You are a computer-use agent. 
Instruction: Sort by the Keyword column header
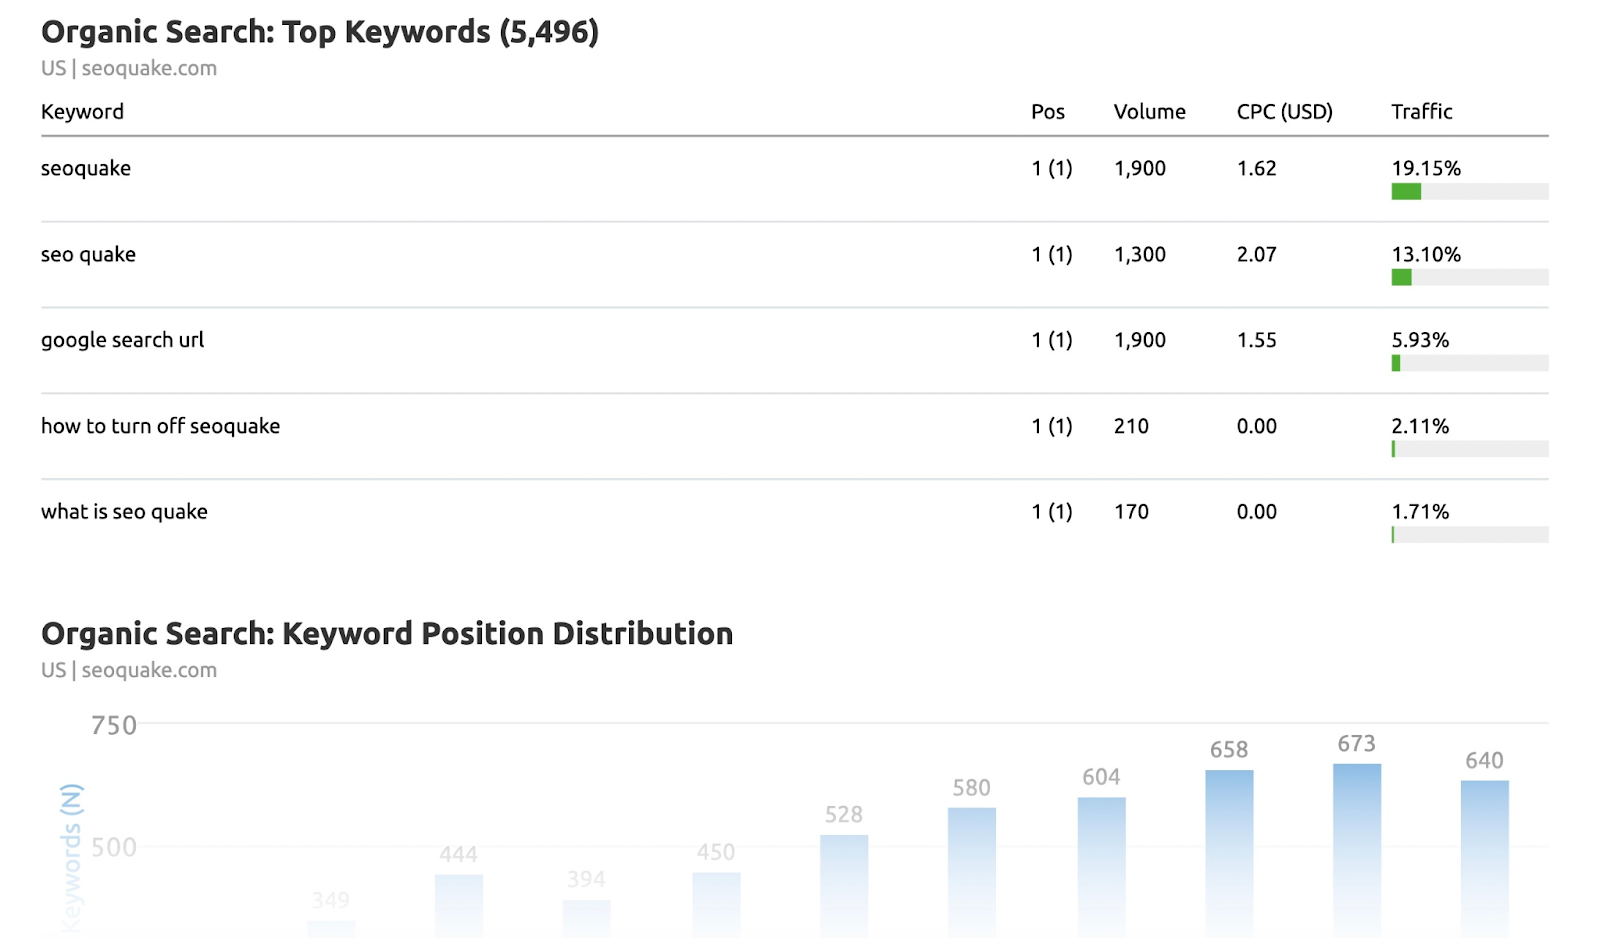[x=82, y=111]
